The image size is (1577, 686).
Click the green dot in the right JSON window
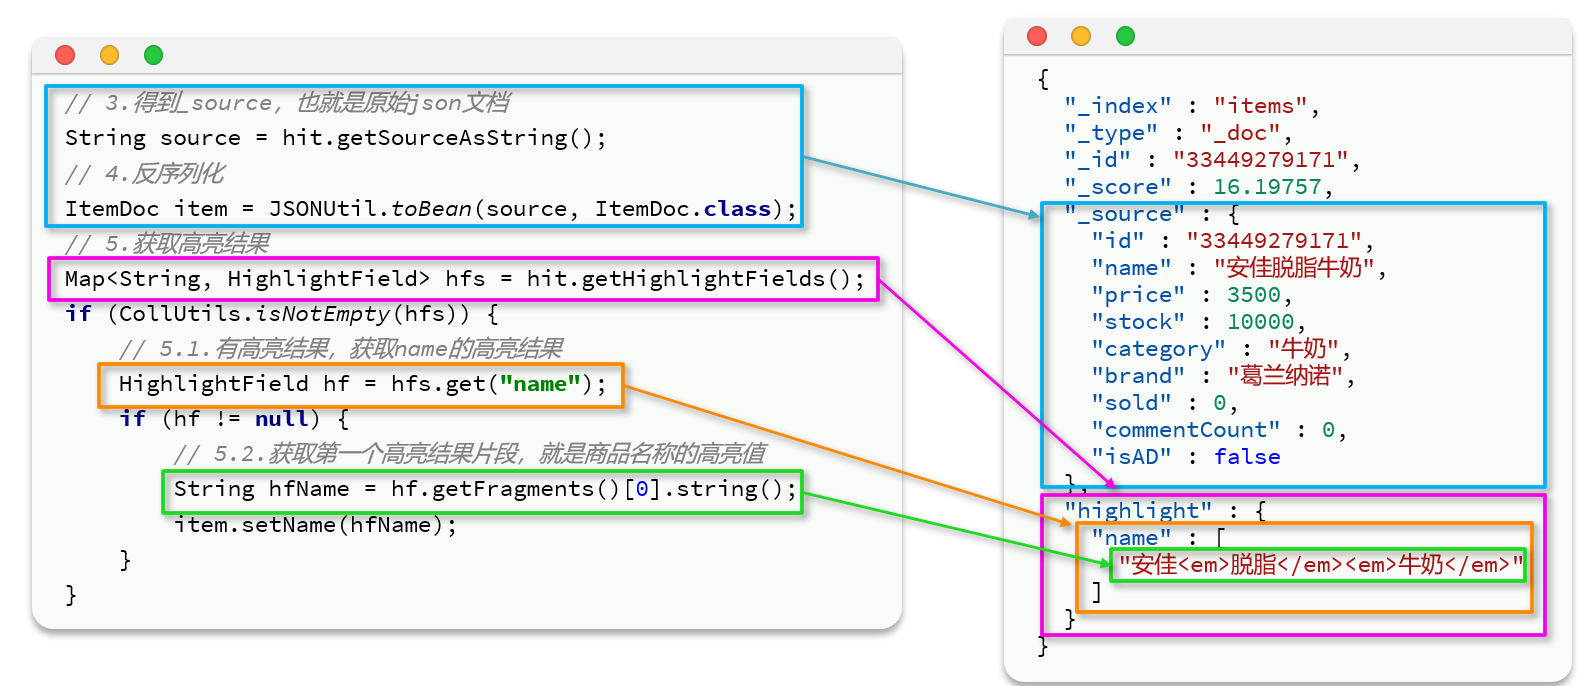pos(1125,36)
